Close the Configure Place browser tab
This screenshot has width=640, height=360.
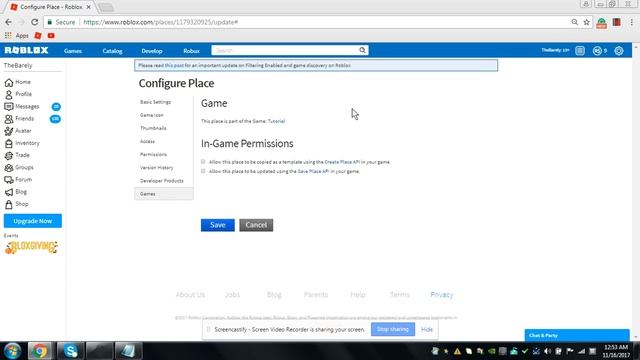pyautogui.click(x=88, y=7)
